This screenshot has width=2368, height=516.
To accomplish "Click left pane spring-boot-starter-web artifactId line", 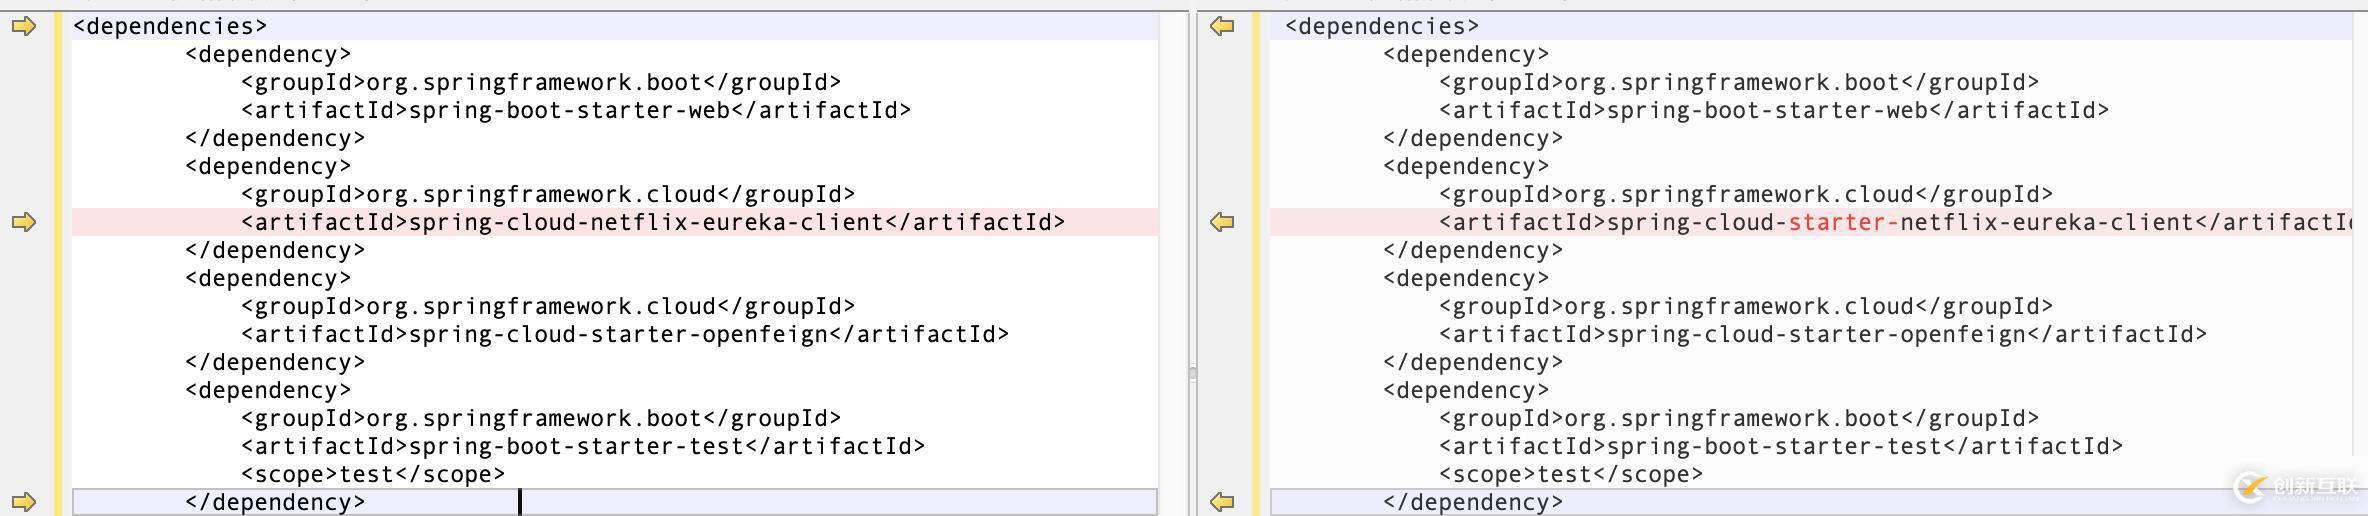I will coord(575,110).
